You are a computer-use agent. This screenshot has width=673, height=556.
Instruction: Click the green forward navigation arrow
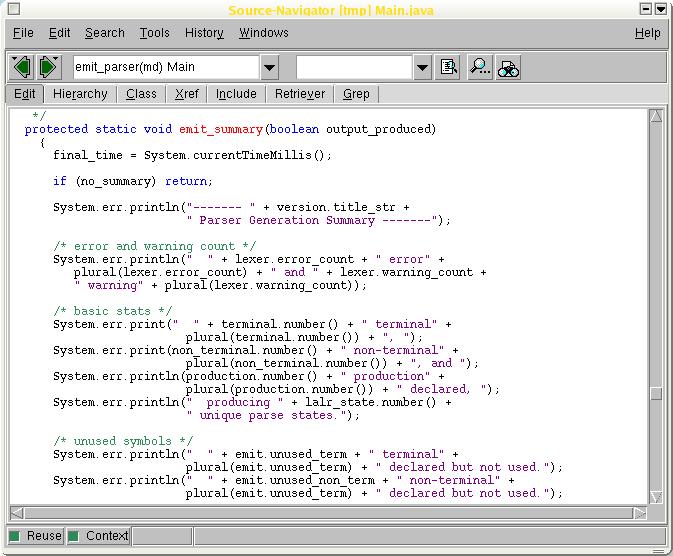tap(47, 67)
